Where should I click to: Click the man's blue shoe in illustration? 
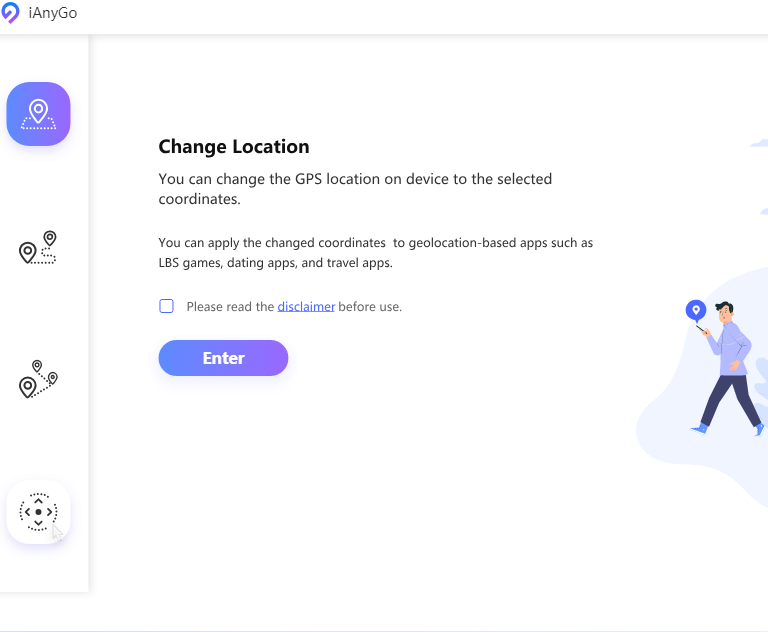701,428
